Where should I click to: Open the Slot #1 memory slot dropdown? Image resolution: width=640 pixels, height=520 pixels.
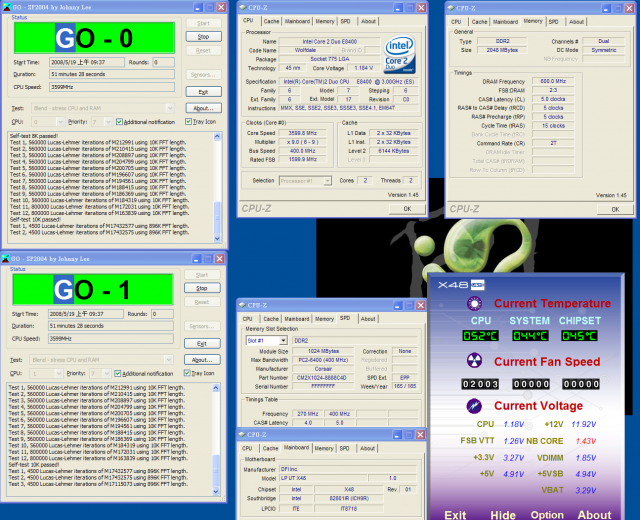click(283, 340)
